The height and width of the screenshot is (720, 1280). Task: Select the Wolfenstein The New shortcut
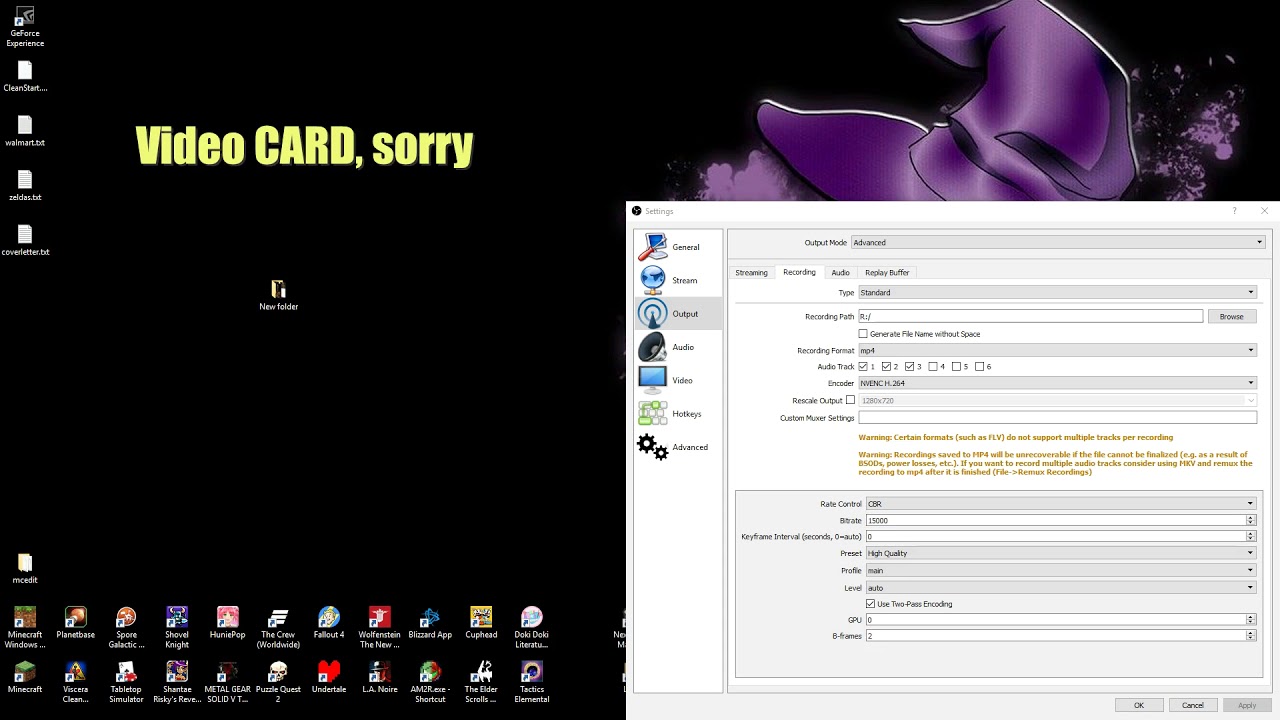click(380, 629)
